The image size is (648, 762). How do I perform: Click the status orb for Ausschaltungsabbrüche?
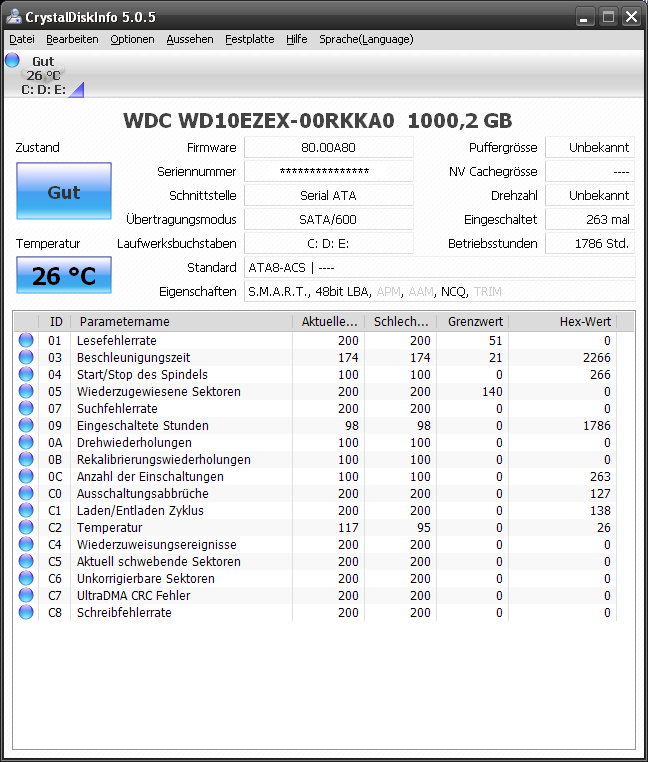(26, 493)
